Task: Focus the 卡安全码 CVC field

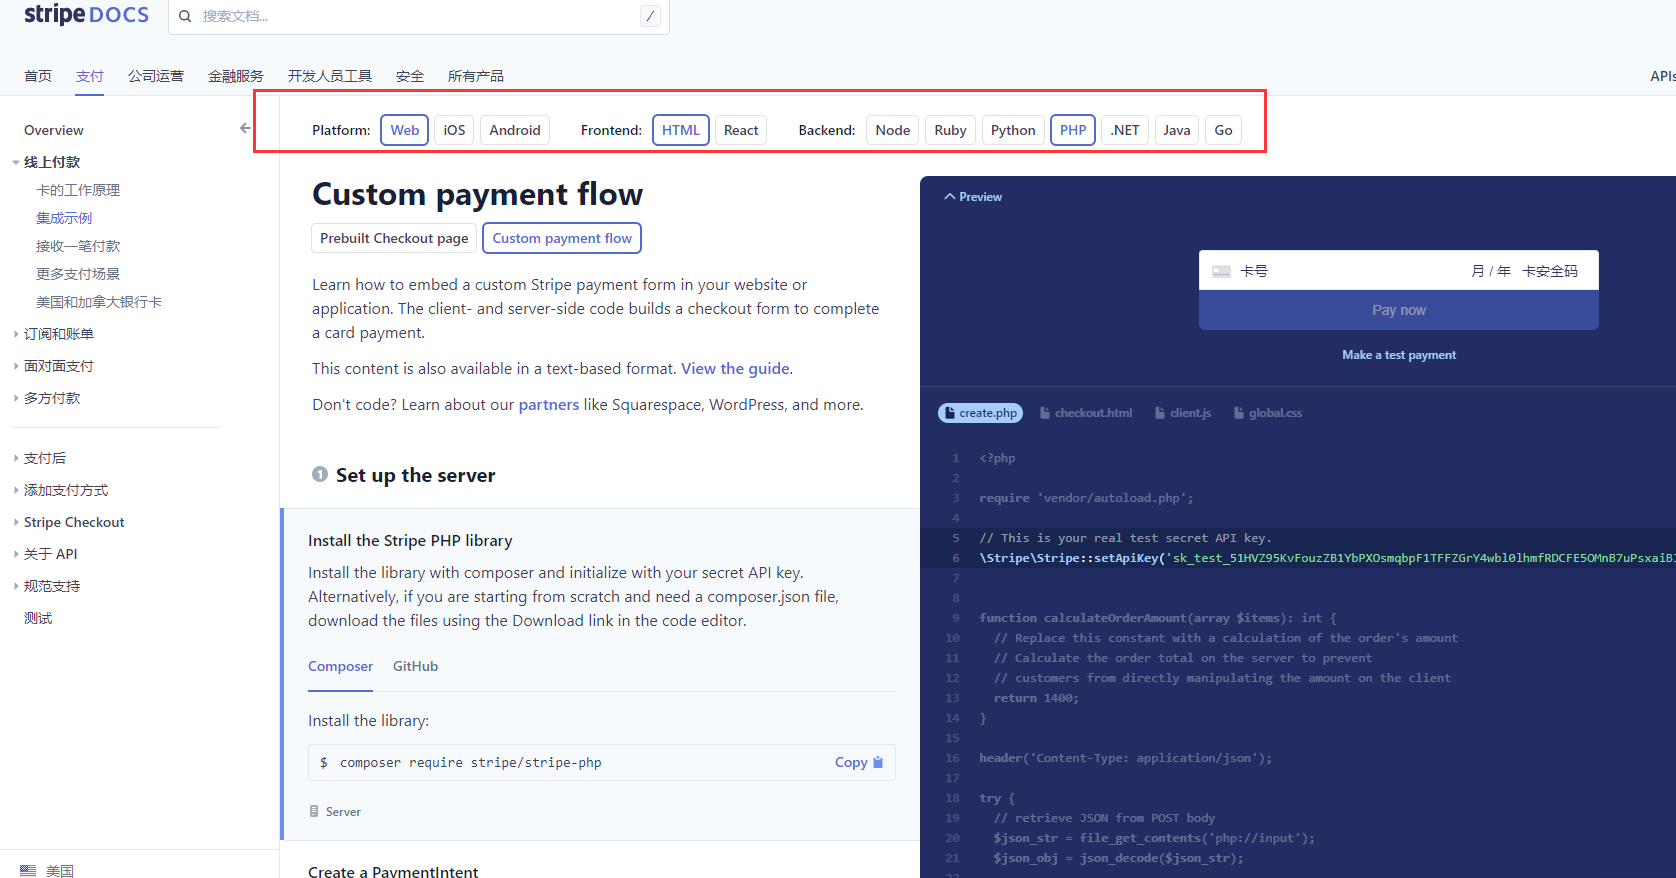Action: pos(1550,271)
